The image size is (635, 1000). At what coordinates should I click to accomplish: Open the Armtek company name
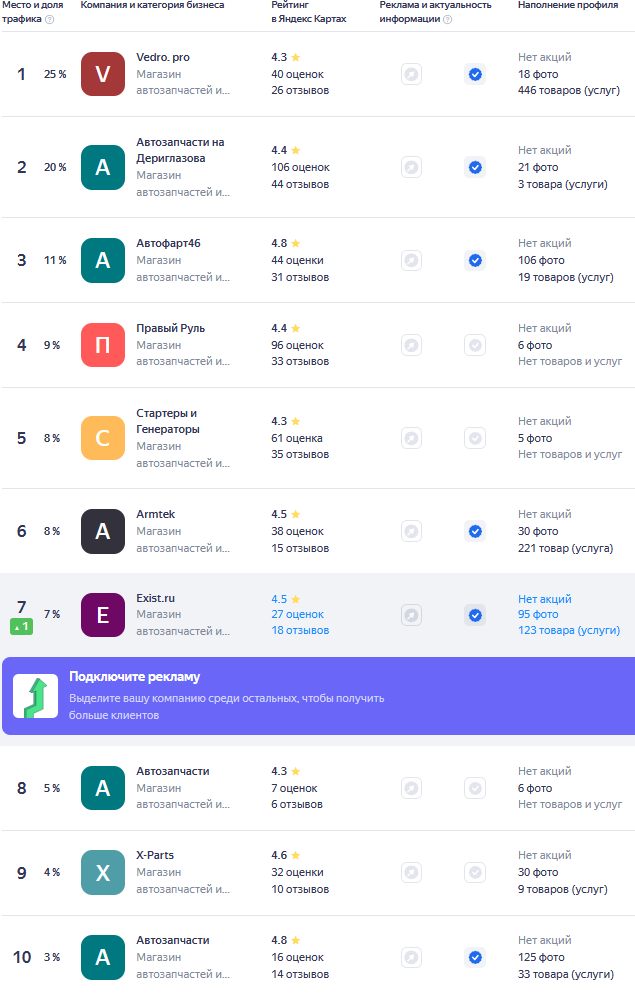tap(155, 514)
